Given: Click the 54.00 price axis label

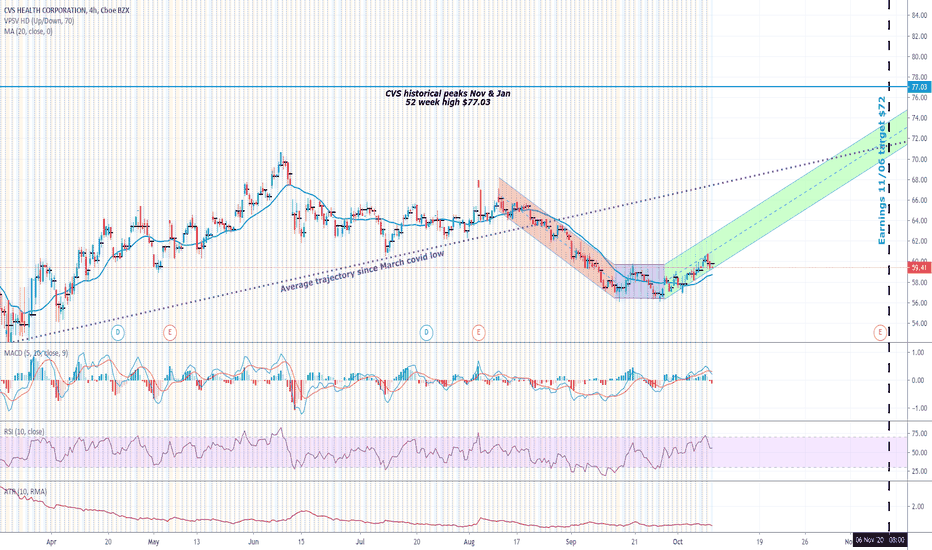Looking at the screenshot, I should coord(919,323).
